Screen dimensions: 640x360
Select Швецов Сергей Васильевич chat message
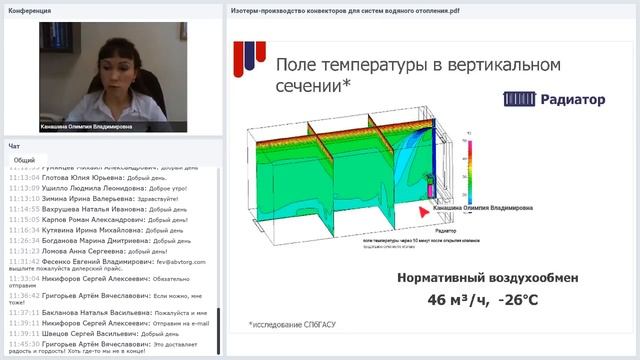pos(94,334)
